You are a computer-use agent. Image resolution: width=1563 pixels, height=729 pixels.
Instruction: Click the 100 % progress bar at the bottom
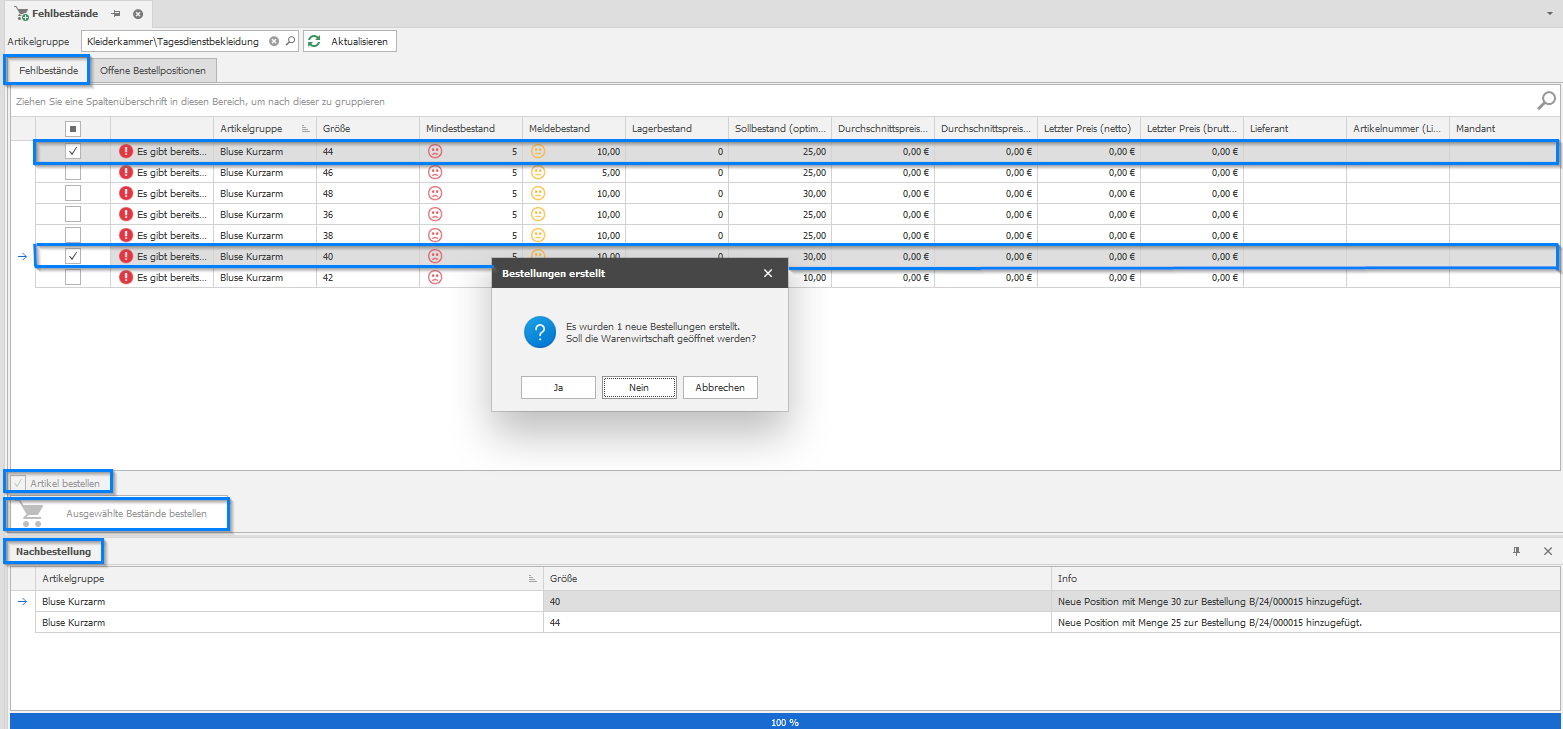(784, 721)
